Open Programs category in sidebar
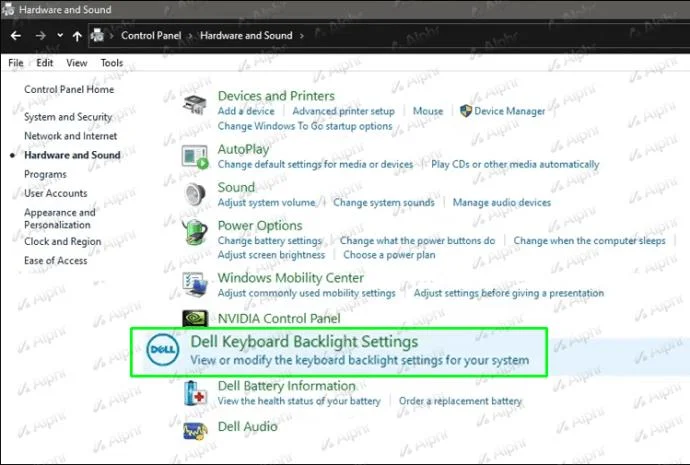Viewport: 690px width, 465px height. (45, 174)
